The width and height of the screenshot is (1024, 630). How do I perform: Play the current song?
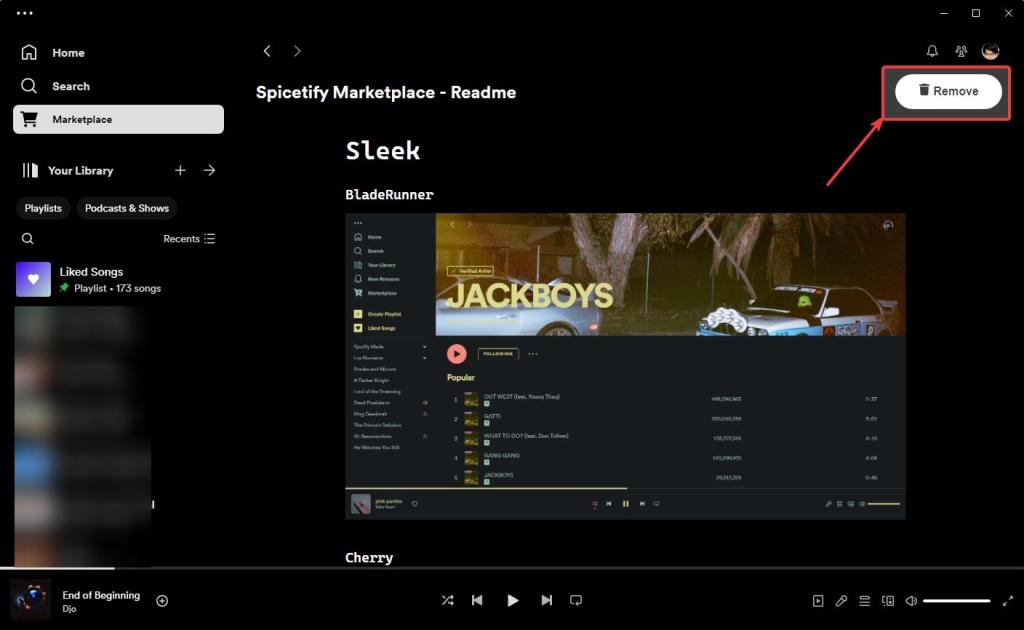tap(513, 600)
